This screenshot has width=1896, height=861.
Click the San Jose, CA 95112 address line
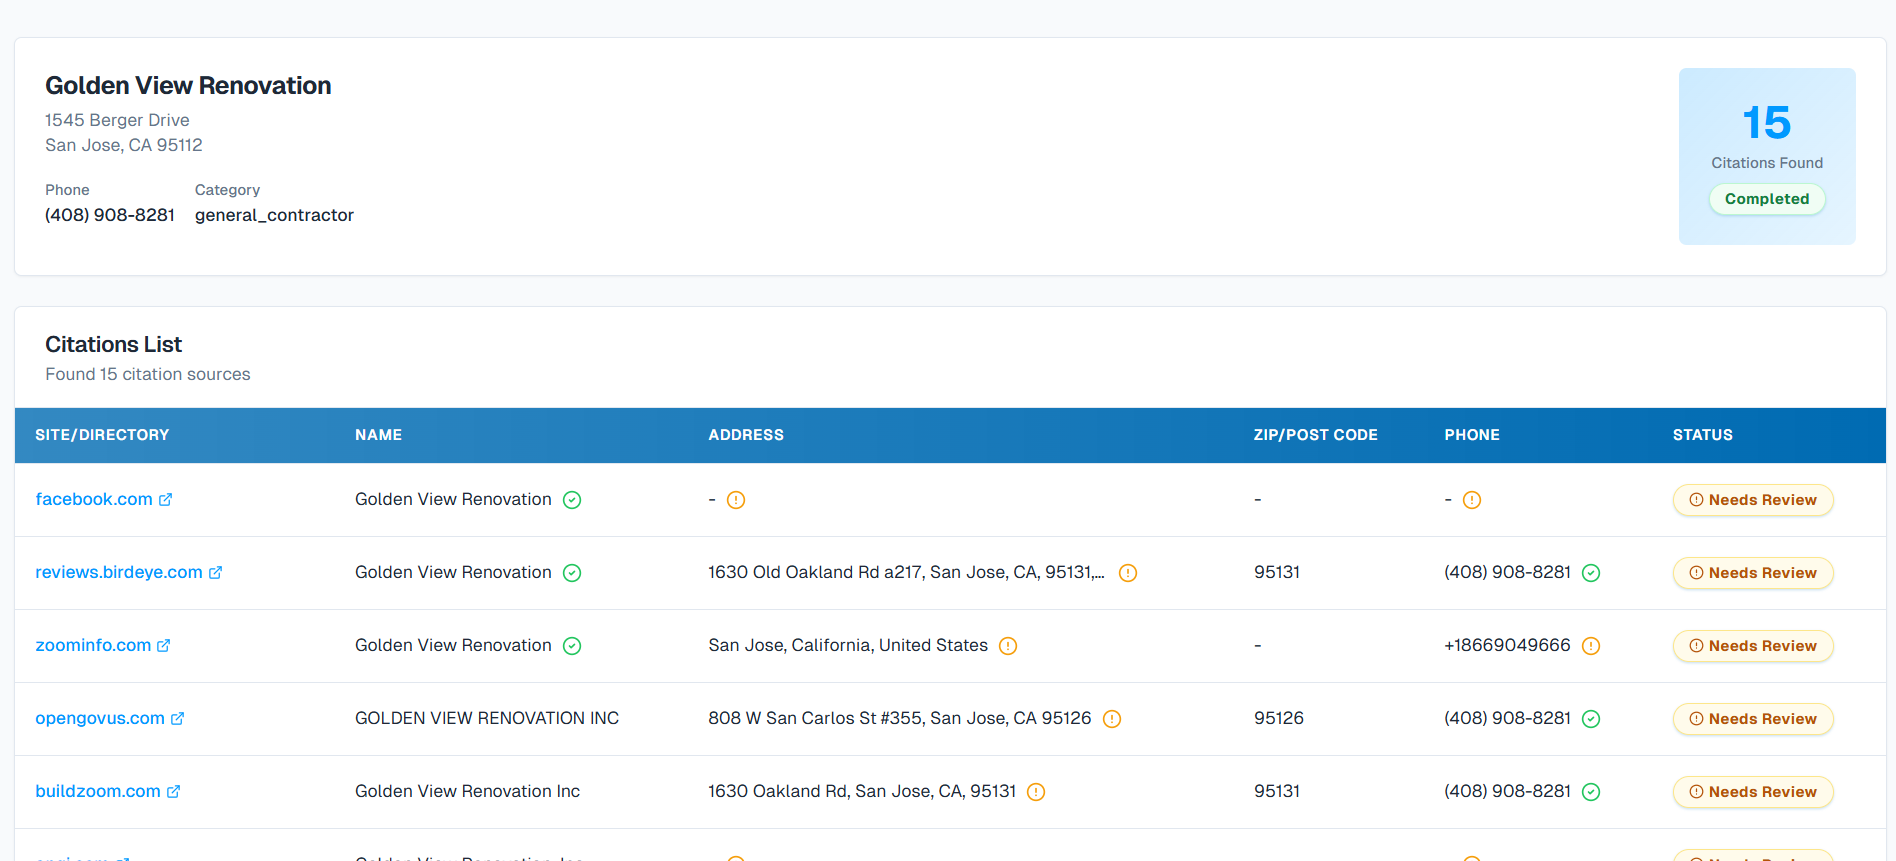[124, 145]
